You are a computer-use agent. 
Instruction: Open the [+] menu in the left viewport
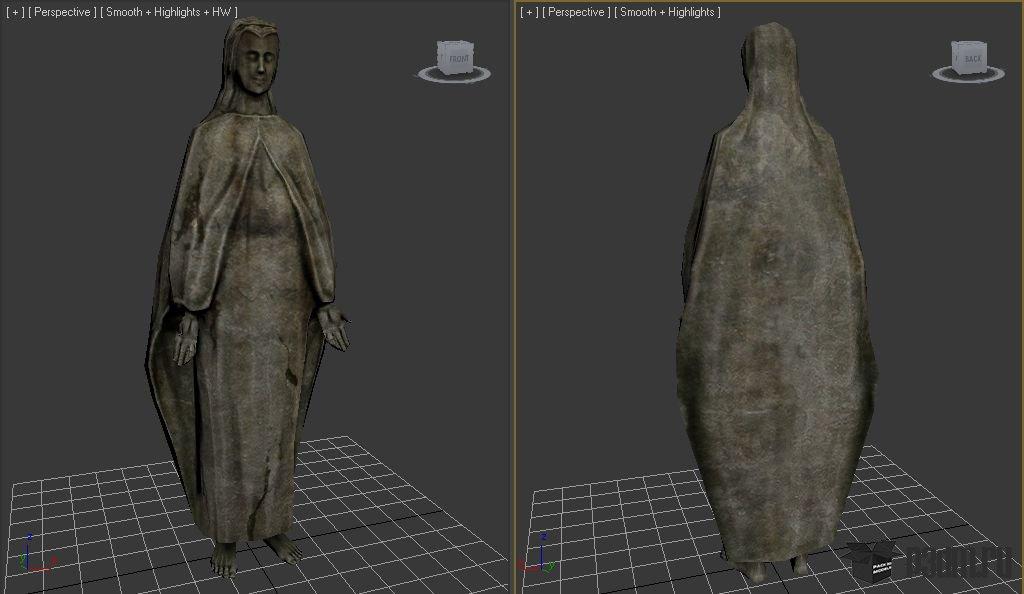(15, 12)
